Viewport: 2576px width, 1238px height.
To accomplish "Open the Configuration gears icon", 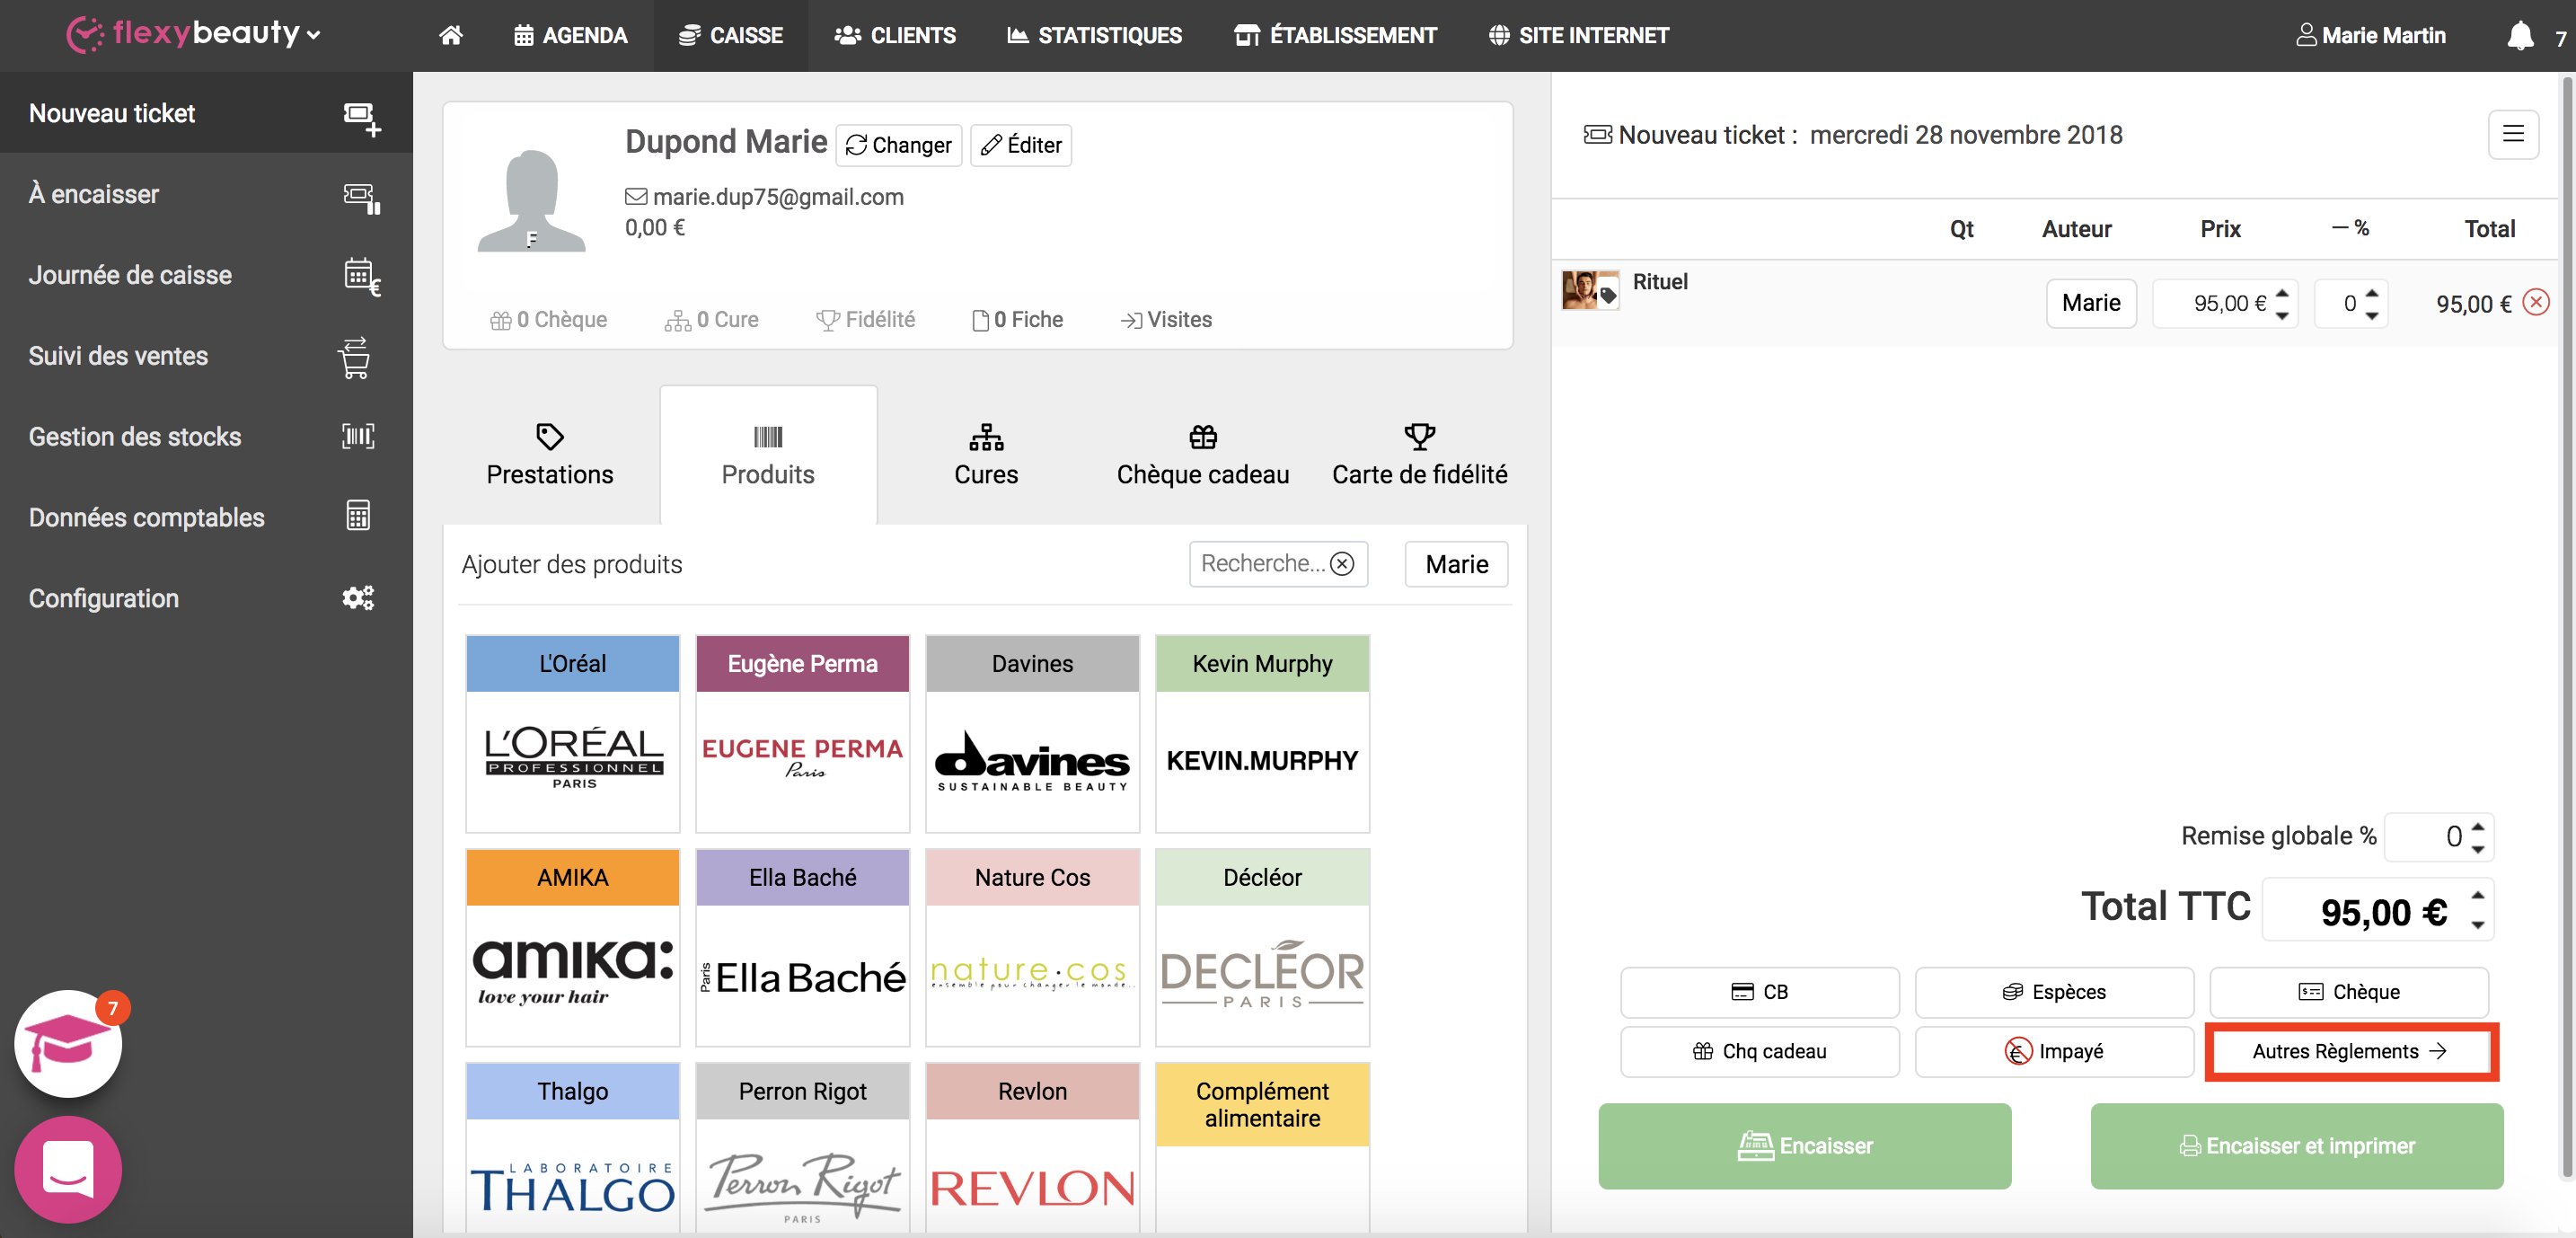I will pyautogui.click(x=358, y=598).
